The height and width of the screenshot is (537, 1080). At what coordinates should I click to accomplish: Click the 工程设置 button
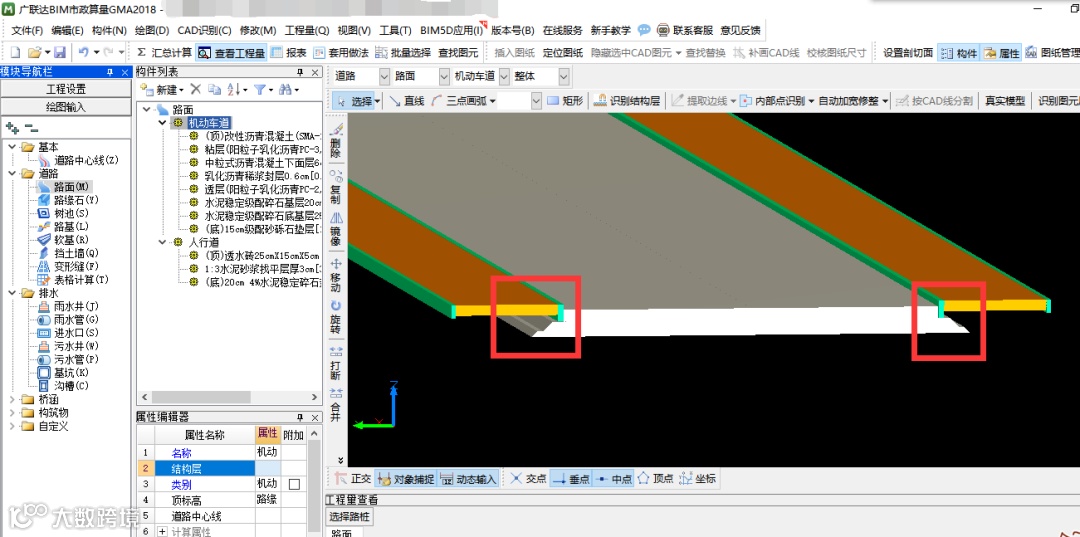(66, 89)
